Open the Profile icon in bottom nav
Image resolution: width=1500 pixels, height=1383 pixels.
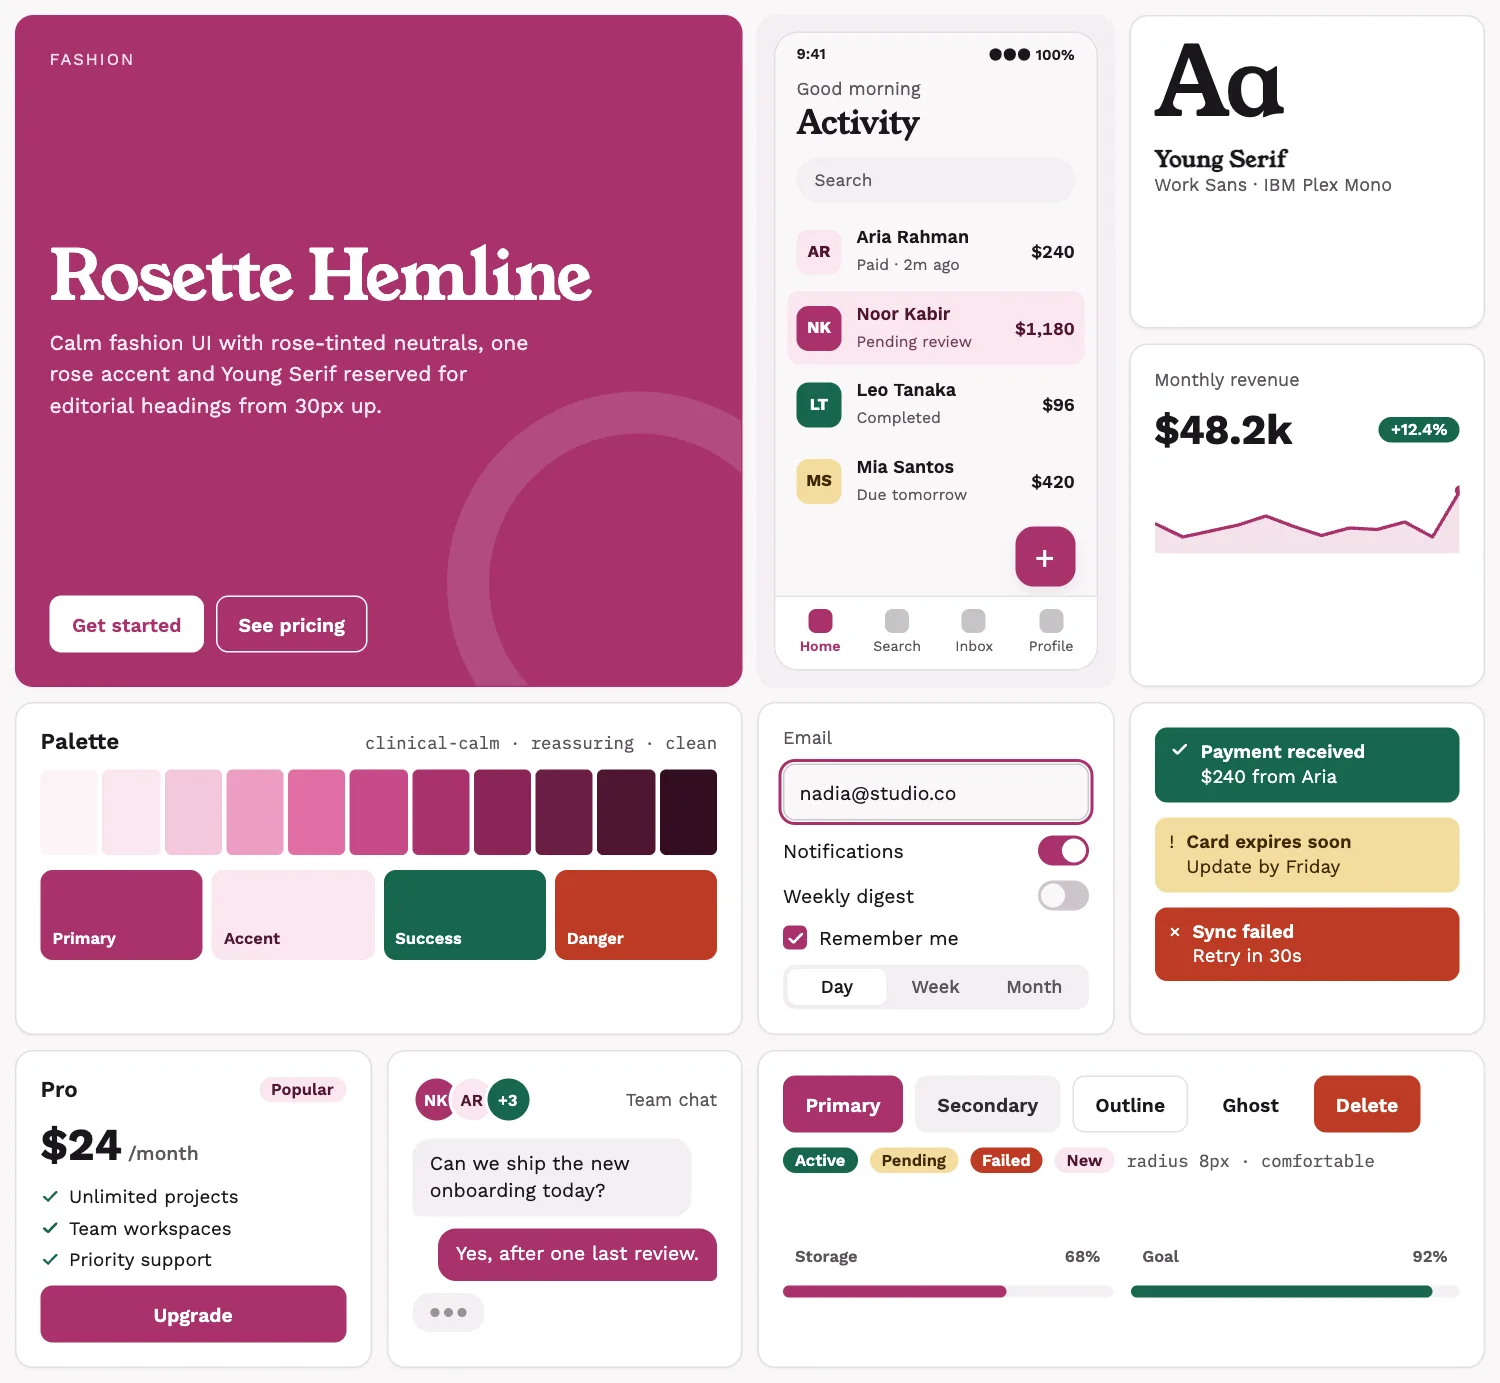point(1051,621)
